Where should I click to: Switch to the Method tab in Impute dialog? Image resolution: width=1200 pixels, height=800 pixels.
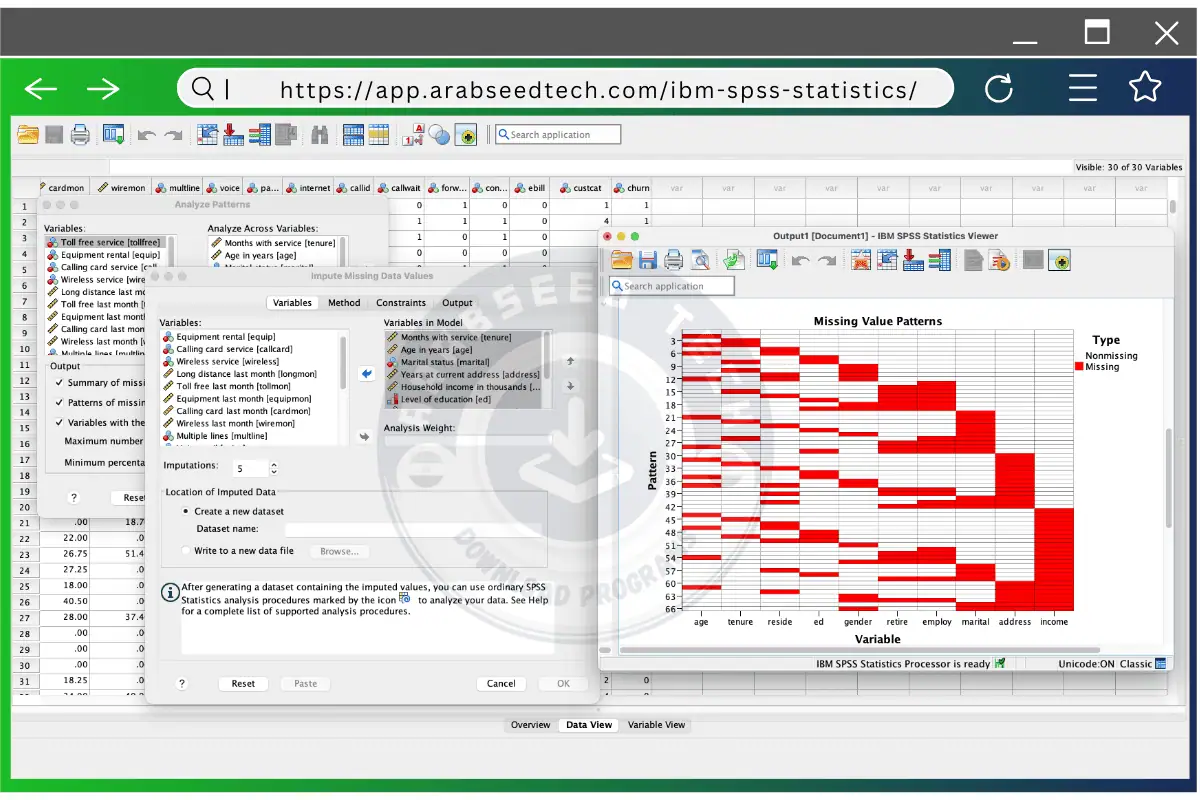(344, 302)
